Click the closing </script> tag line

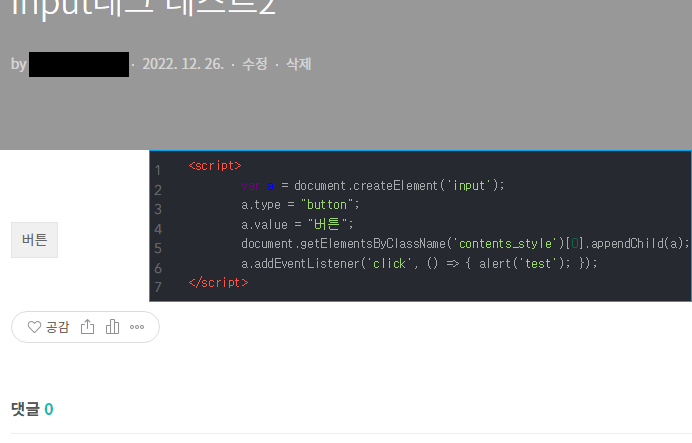[x=218, y=282]
